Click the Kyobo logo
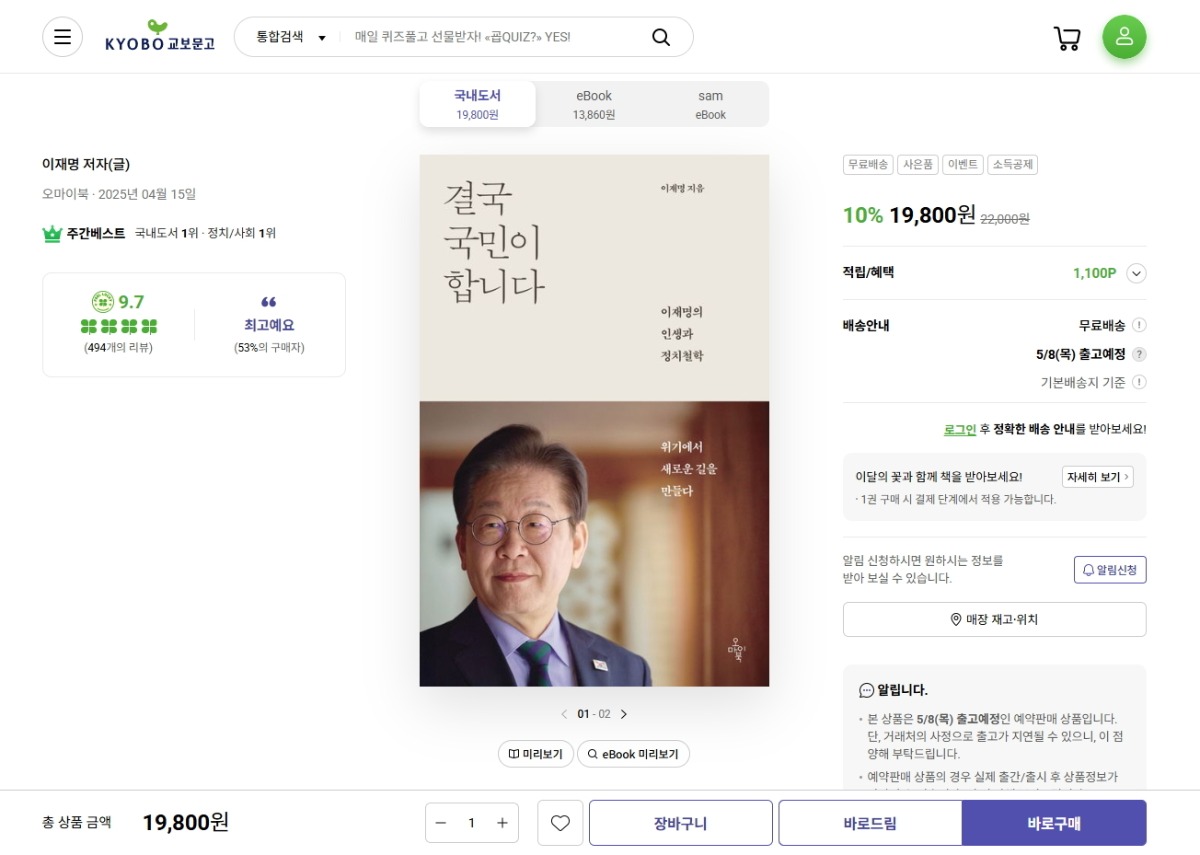This screenshot has width=1200, height=855. pos(160,37)
